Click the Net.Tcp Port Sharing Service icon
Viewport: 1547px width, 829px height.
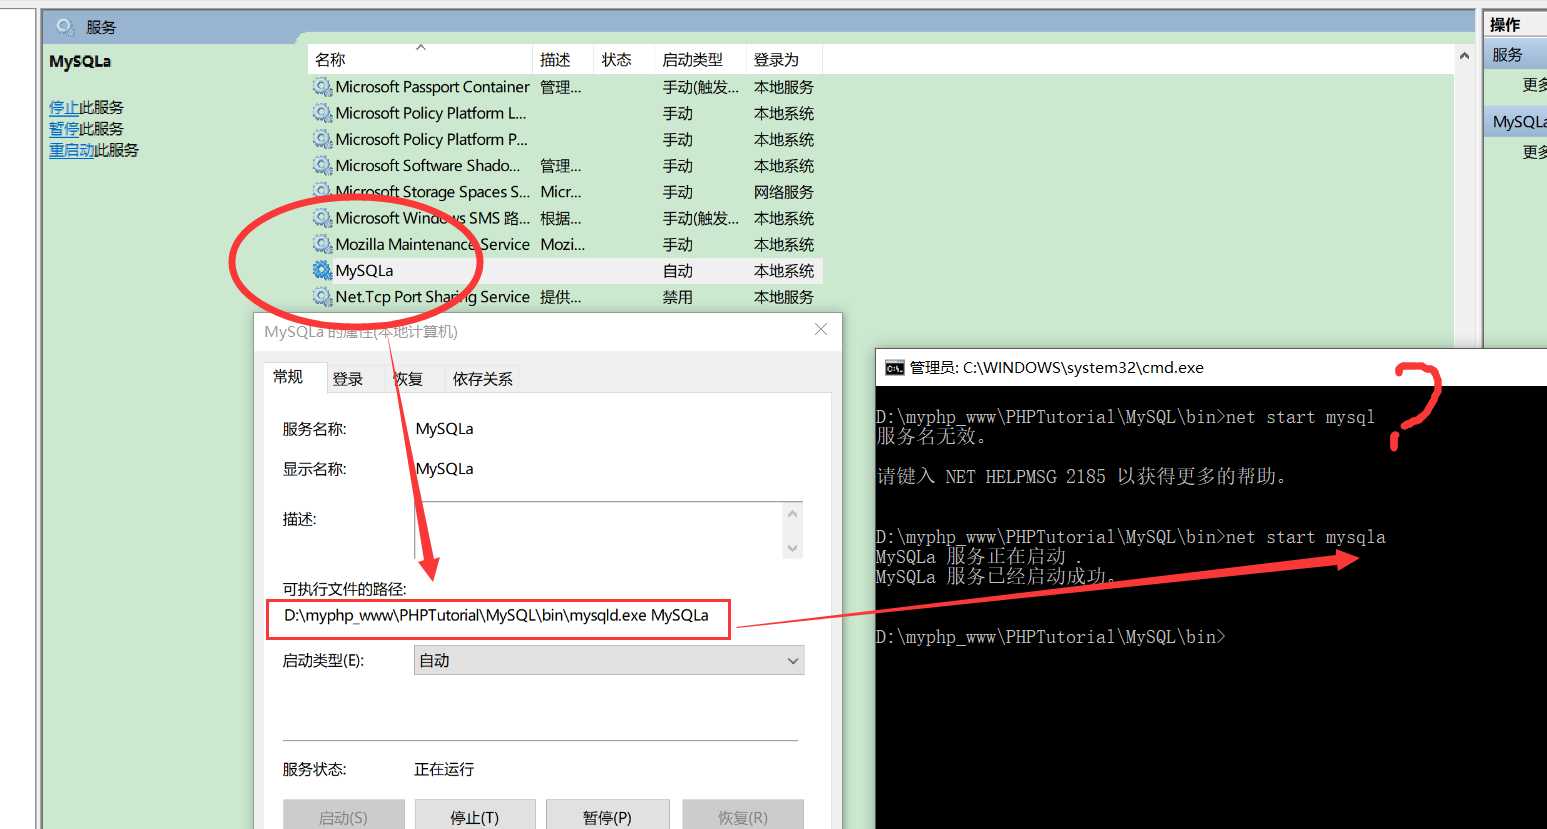click(x=322, y=297)
